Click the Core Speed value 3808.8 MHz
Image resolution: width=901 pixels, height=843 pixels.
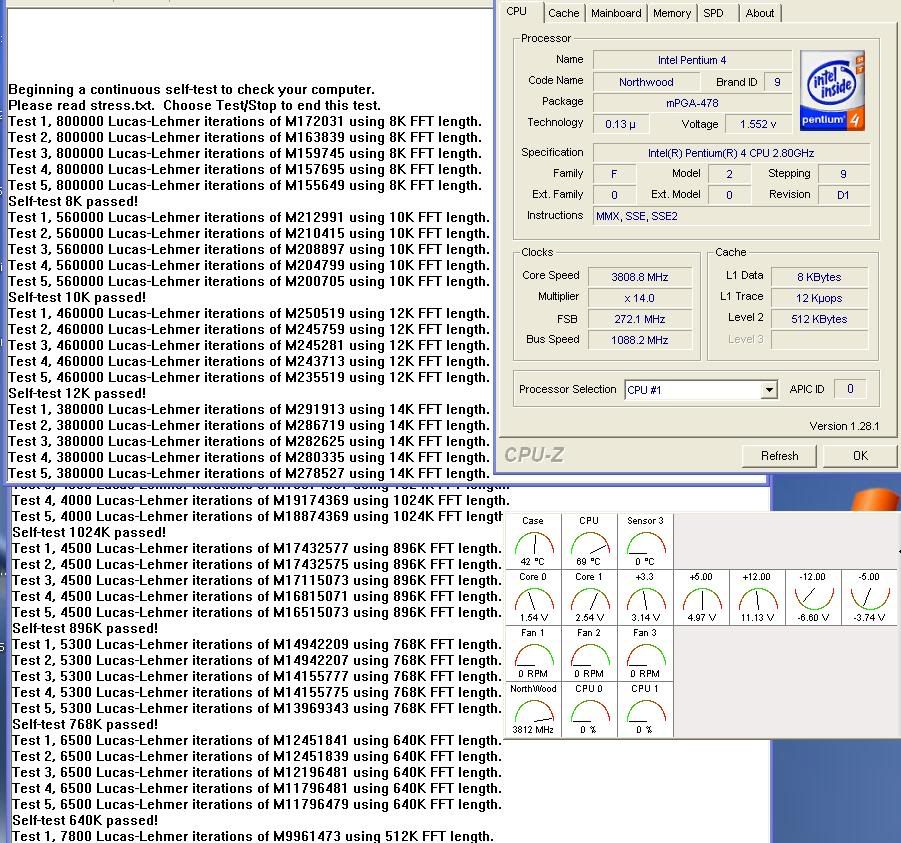click(640, 277)
